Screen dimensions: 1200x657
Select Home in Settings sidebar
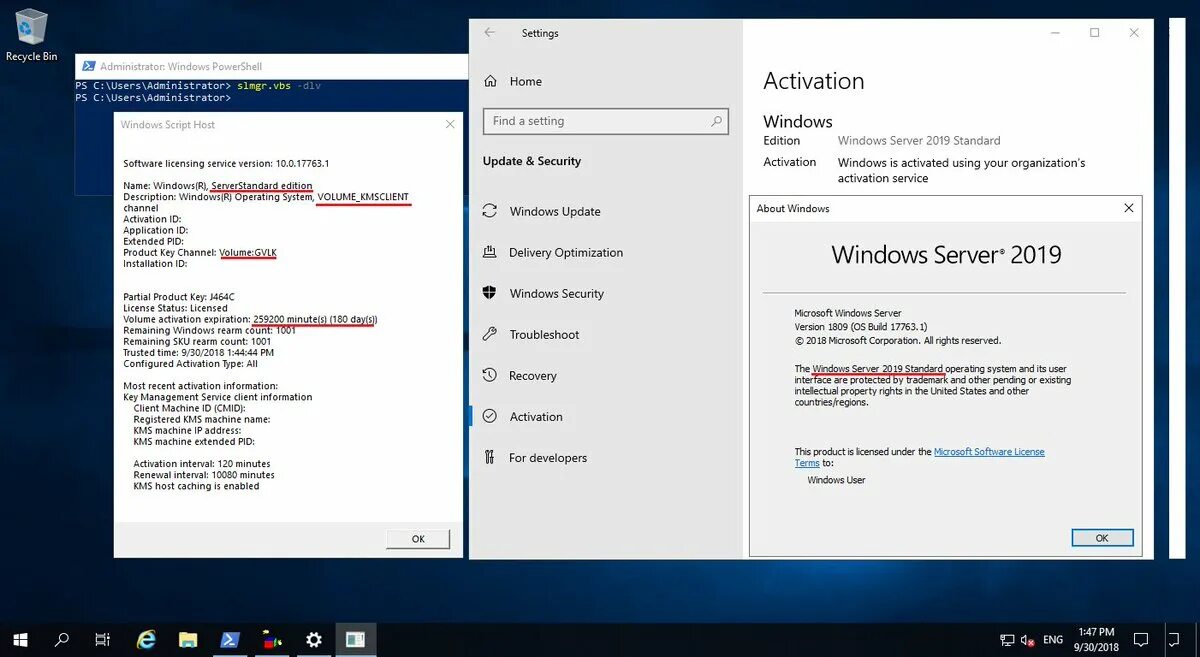[x=526, y=81]
